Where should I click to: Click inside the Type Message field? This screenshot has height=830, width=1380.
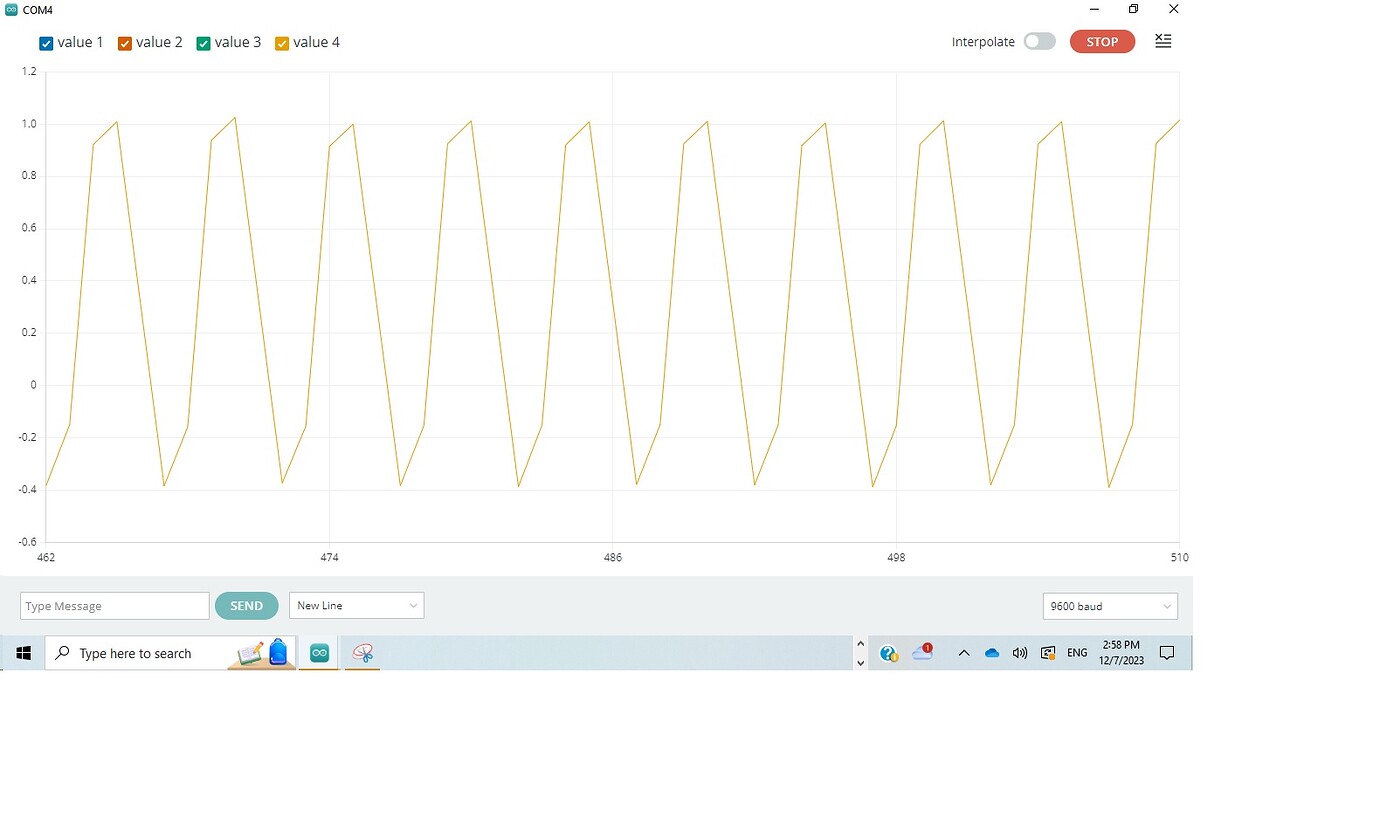pyautogui.click(x=113, y=605)
